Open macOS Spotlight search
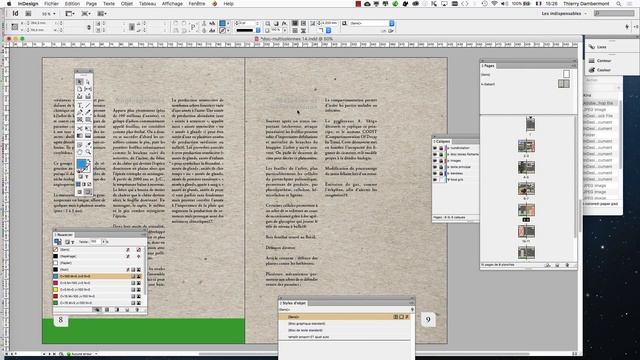The image size is (640, 360). click(619, 4)
